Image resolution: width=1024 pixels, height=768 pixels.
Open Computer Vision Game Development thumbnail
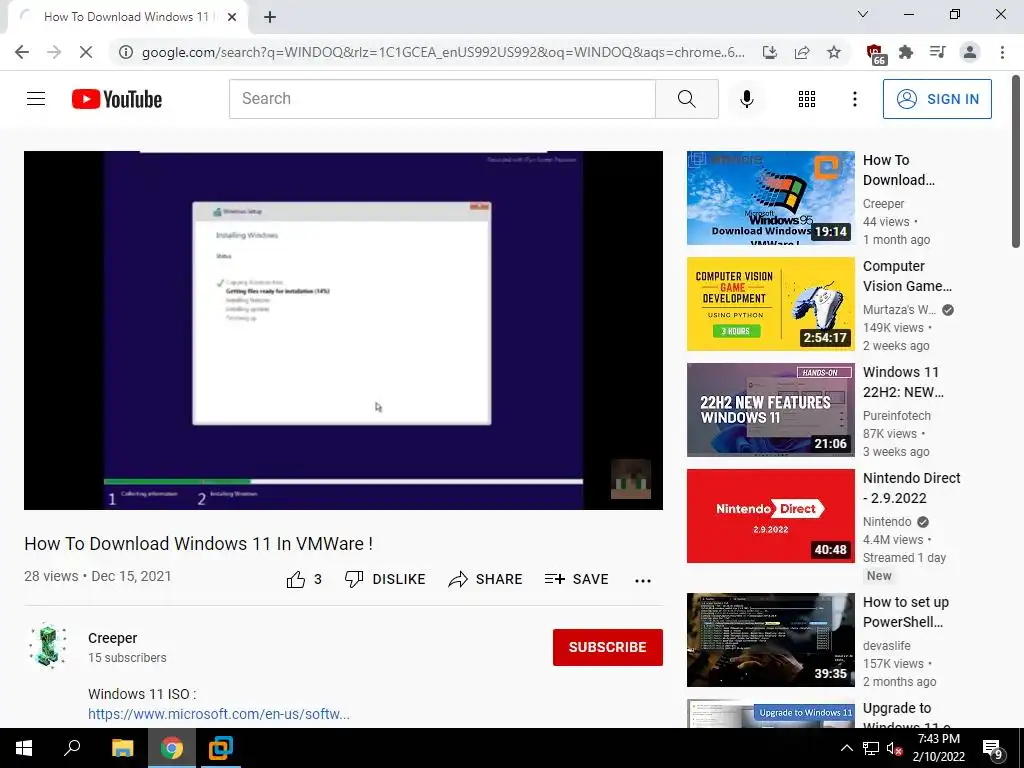(771, 304)
